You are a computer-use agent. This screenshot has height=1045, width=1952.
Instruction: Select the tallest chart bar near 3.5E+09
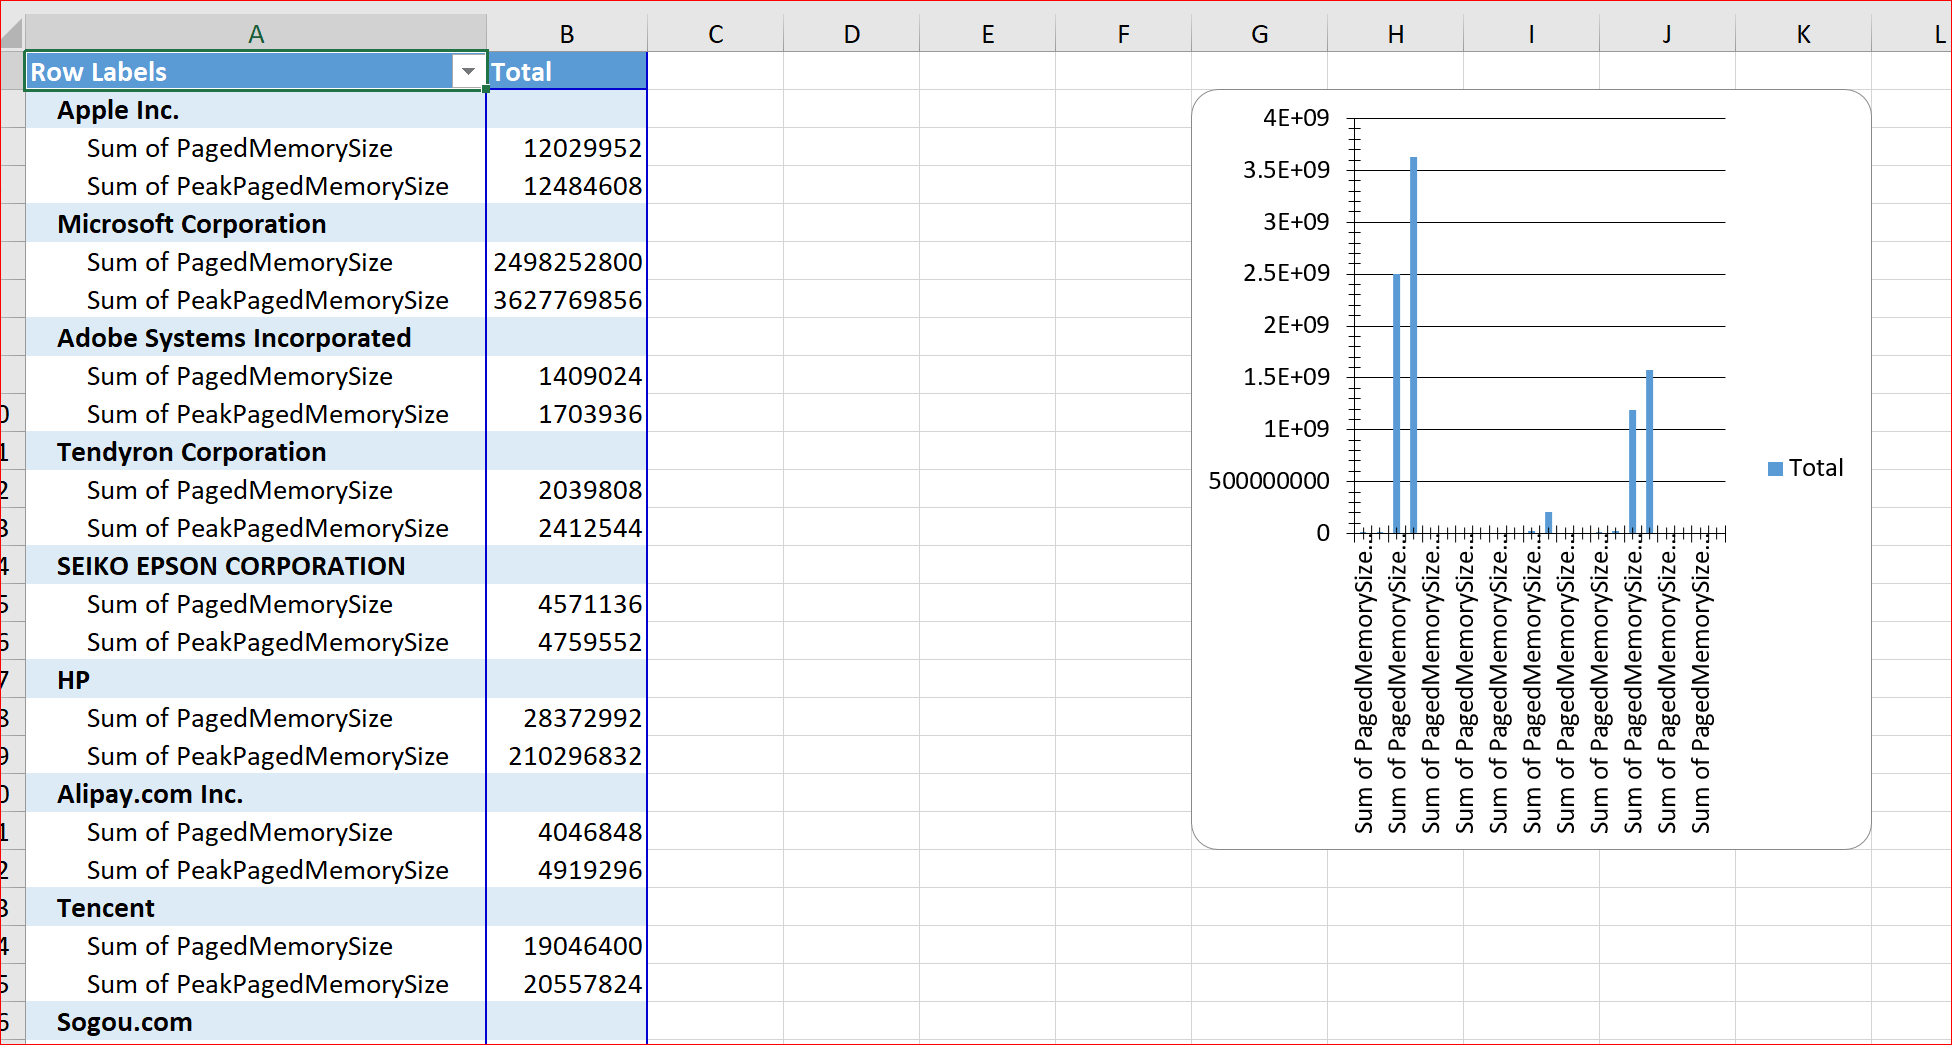click(1414, 345)
